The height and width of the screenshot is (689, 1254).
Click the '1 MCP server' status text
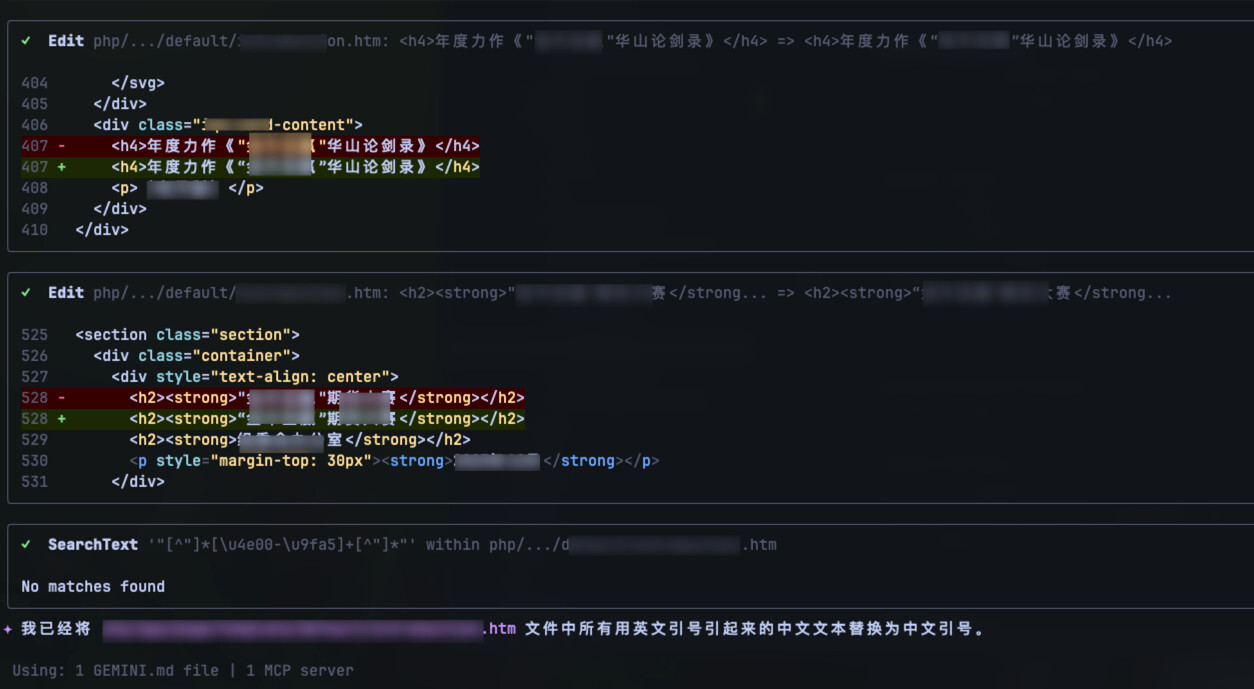click(x=300, y=670)
